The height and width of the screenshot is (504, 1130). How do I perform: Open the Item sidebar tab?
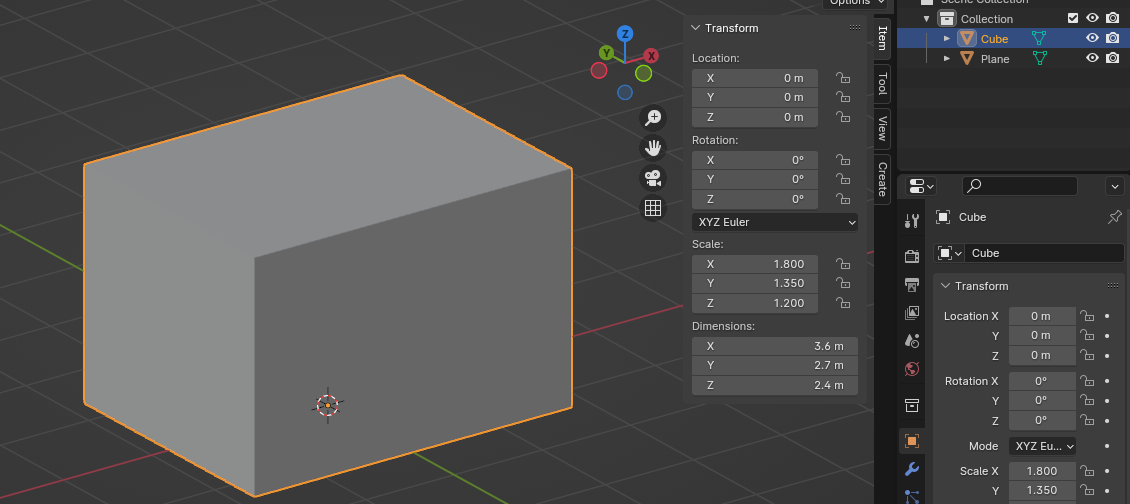tap(882, 38)
